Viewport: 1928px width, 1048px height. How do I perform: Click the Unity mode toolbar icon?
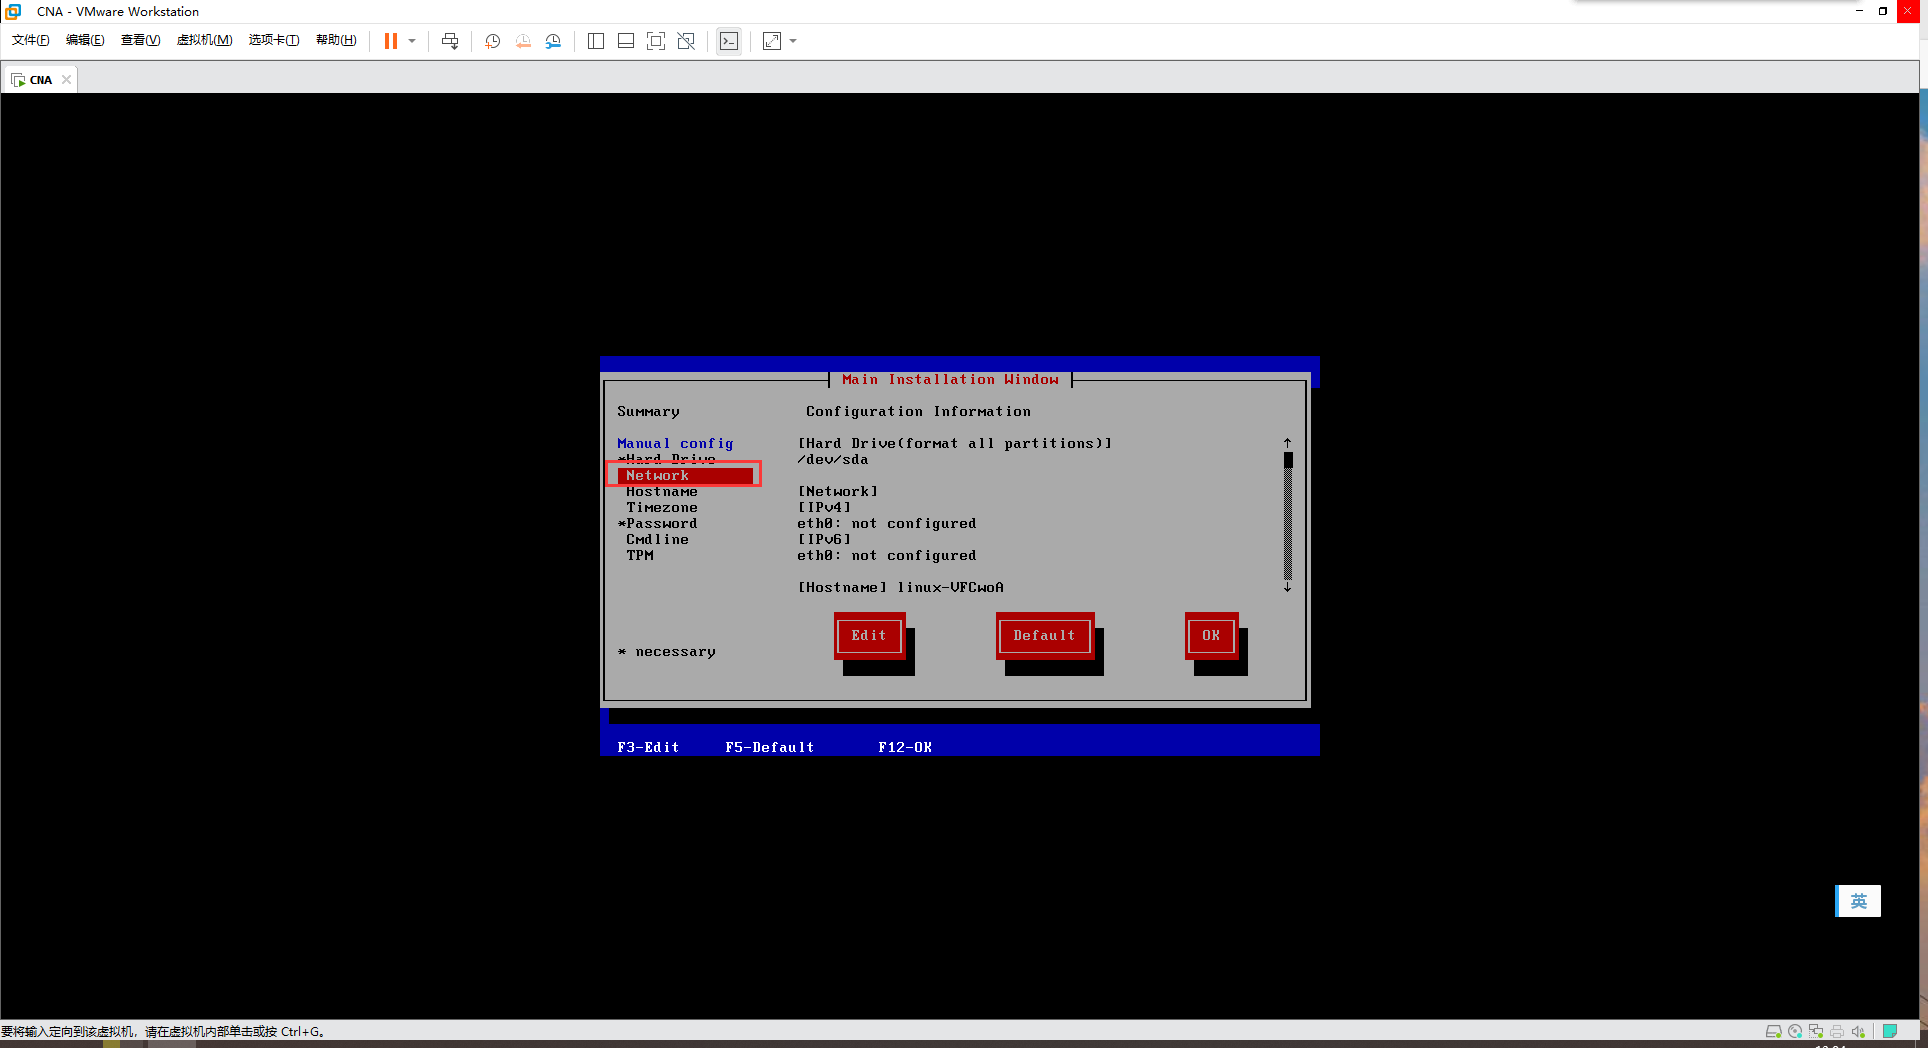pos(686,41)
